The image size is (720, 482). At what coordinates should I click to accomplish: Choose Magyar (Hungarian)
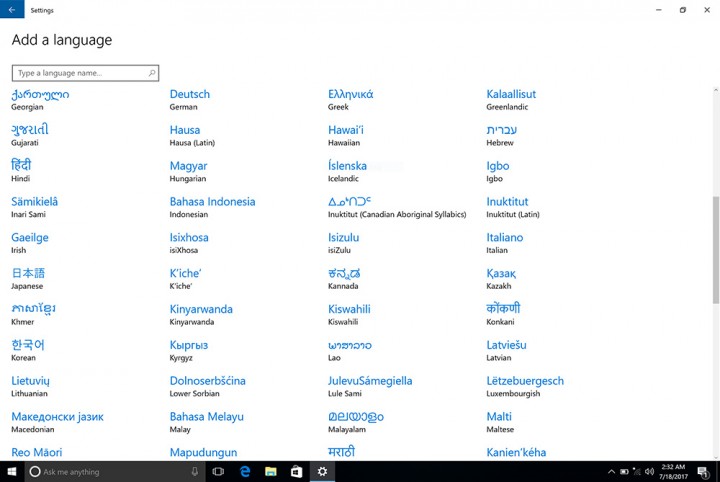pos(188,171)
